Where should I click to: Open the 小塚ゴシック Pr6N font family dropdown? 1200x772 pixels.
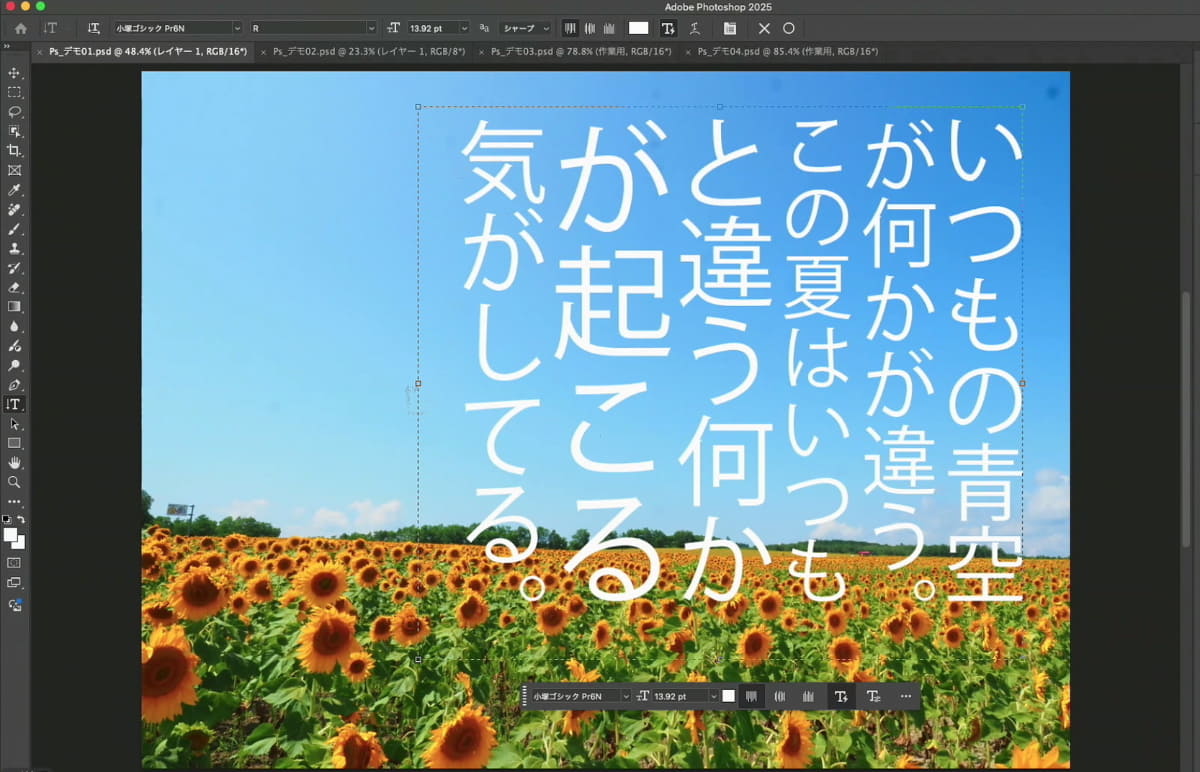pos(175,27)
